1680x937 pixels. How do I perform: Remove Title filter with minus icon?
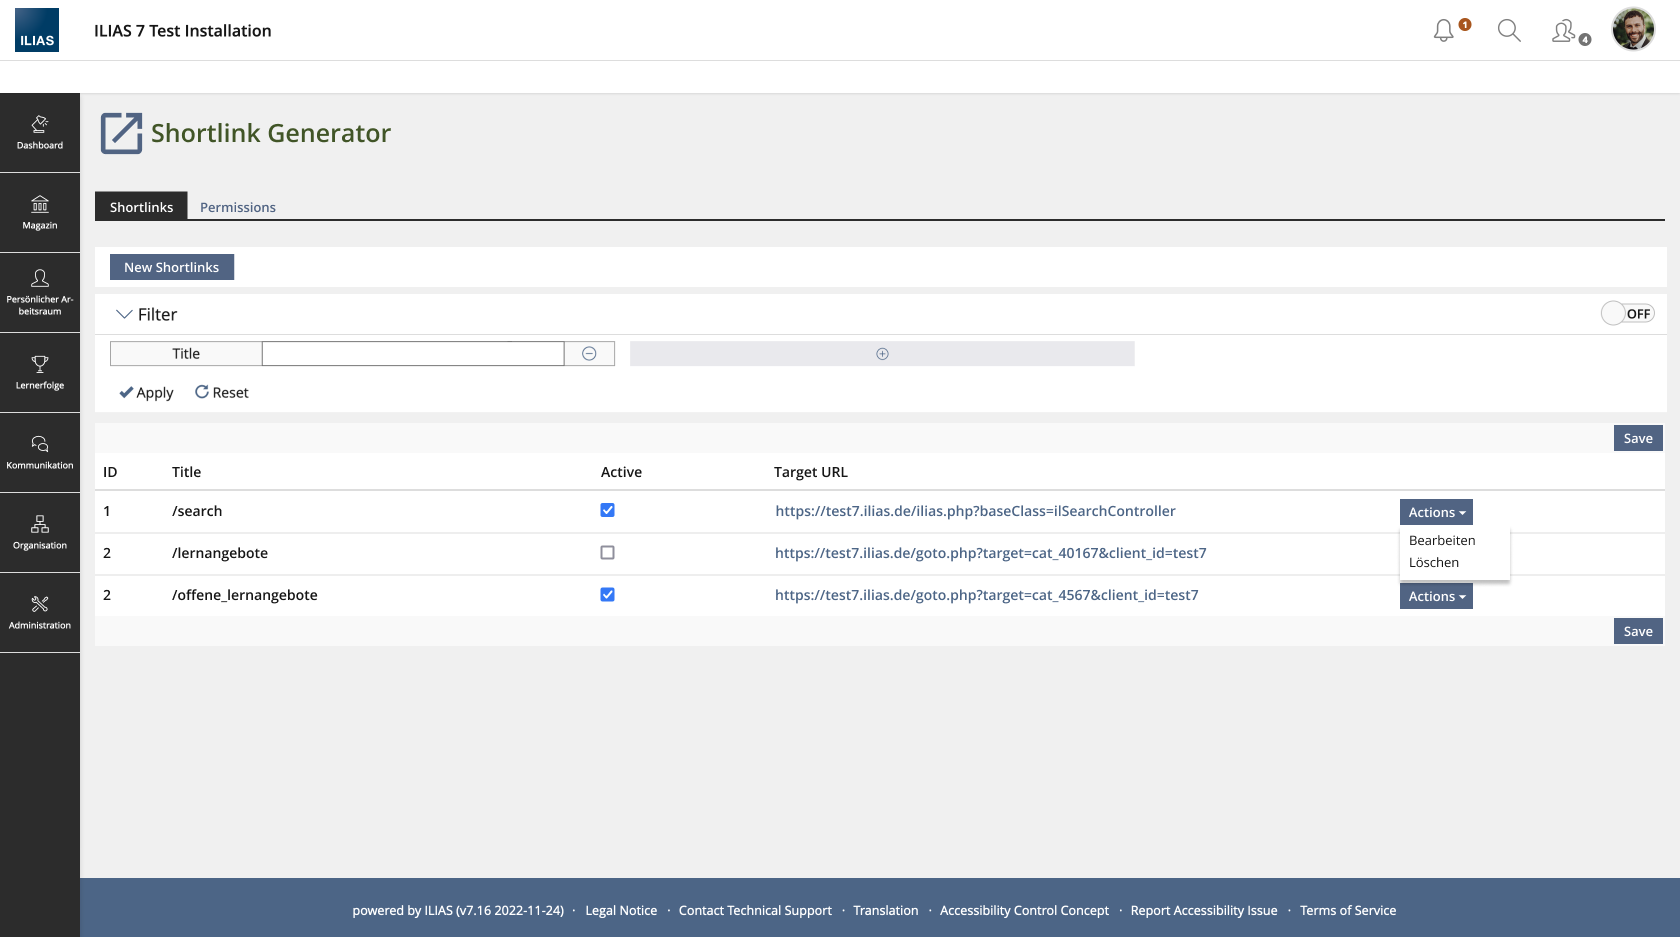point(589,354)
